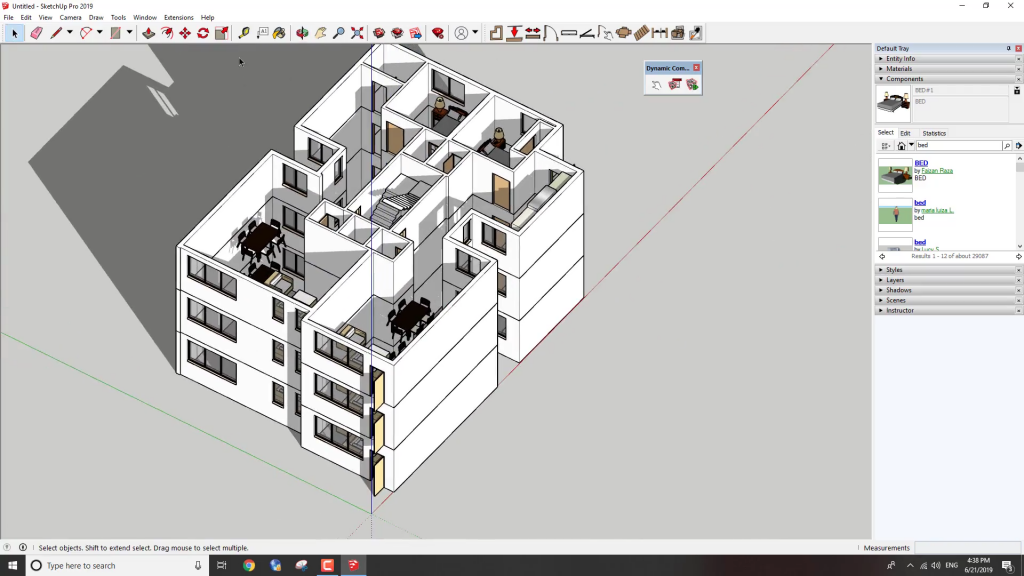Select the Tape Measure tool
This screenshot has height=576, width=1024.
point(244,33)
